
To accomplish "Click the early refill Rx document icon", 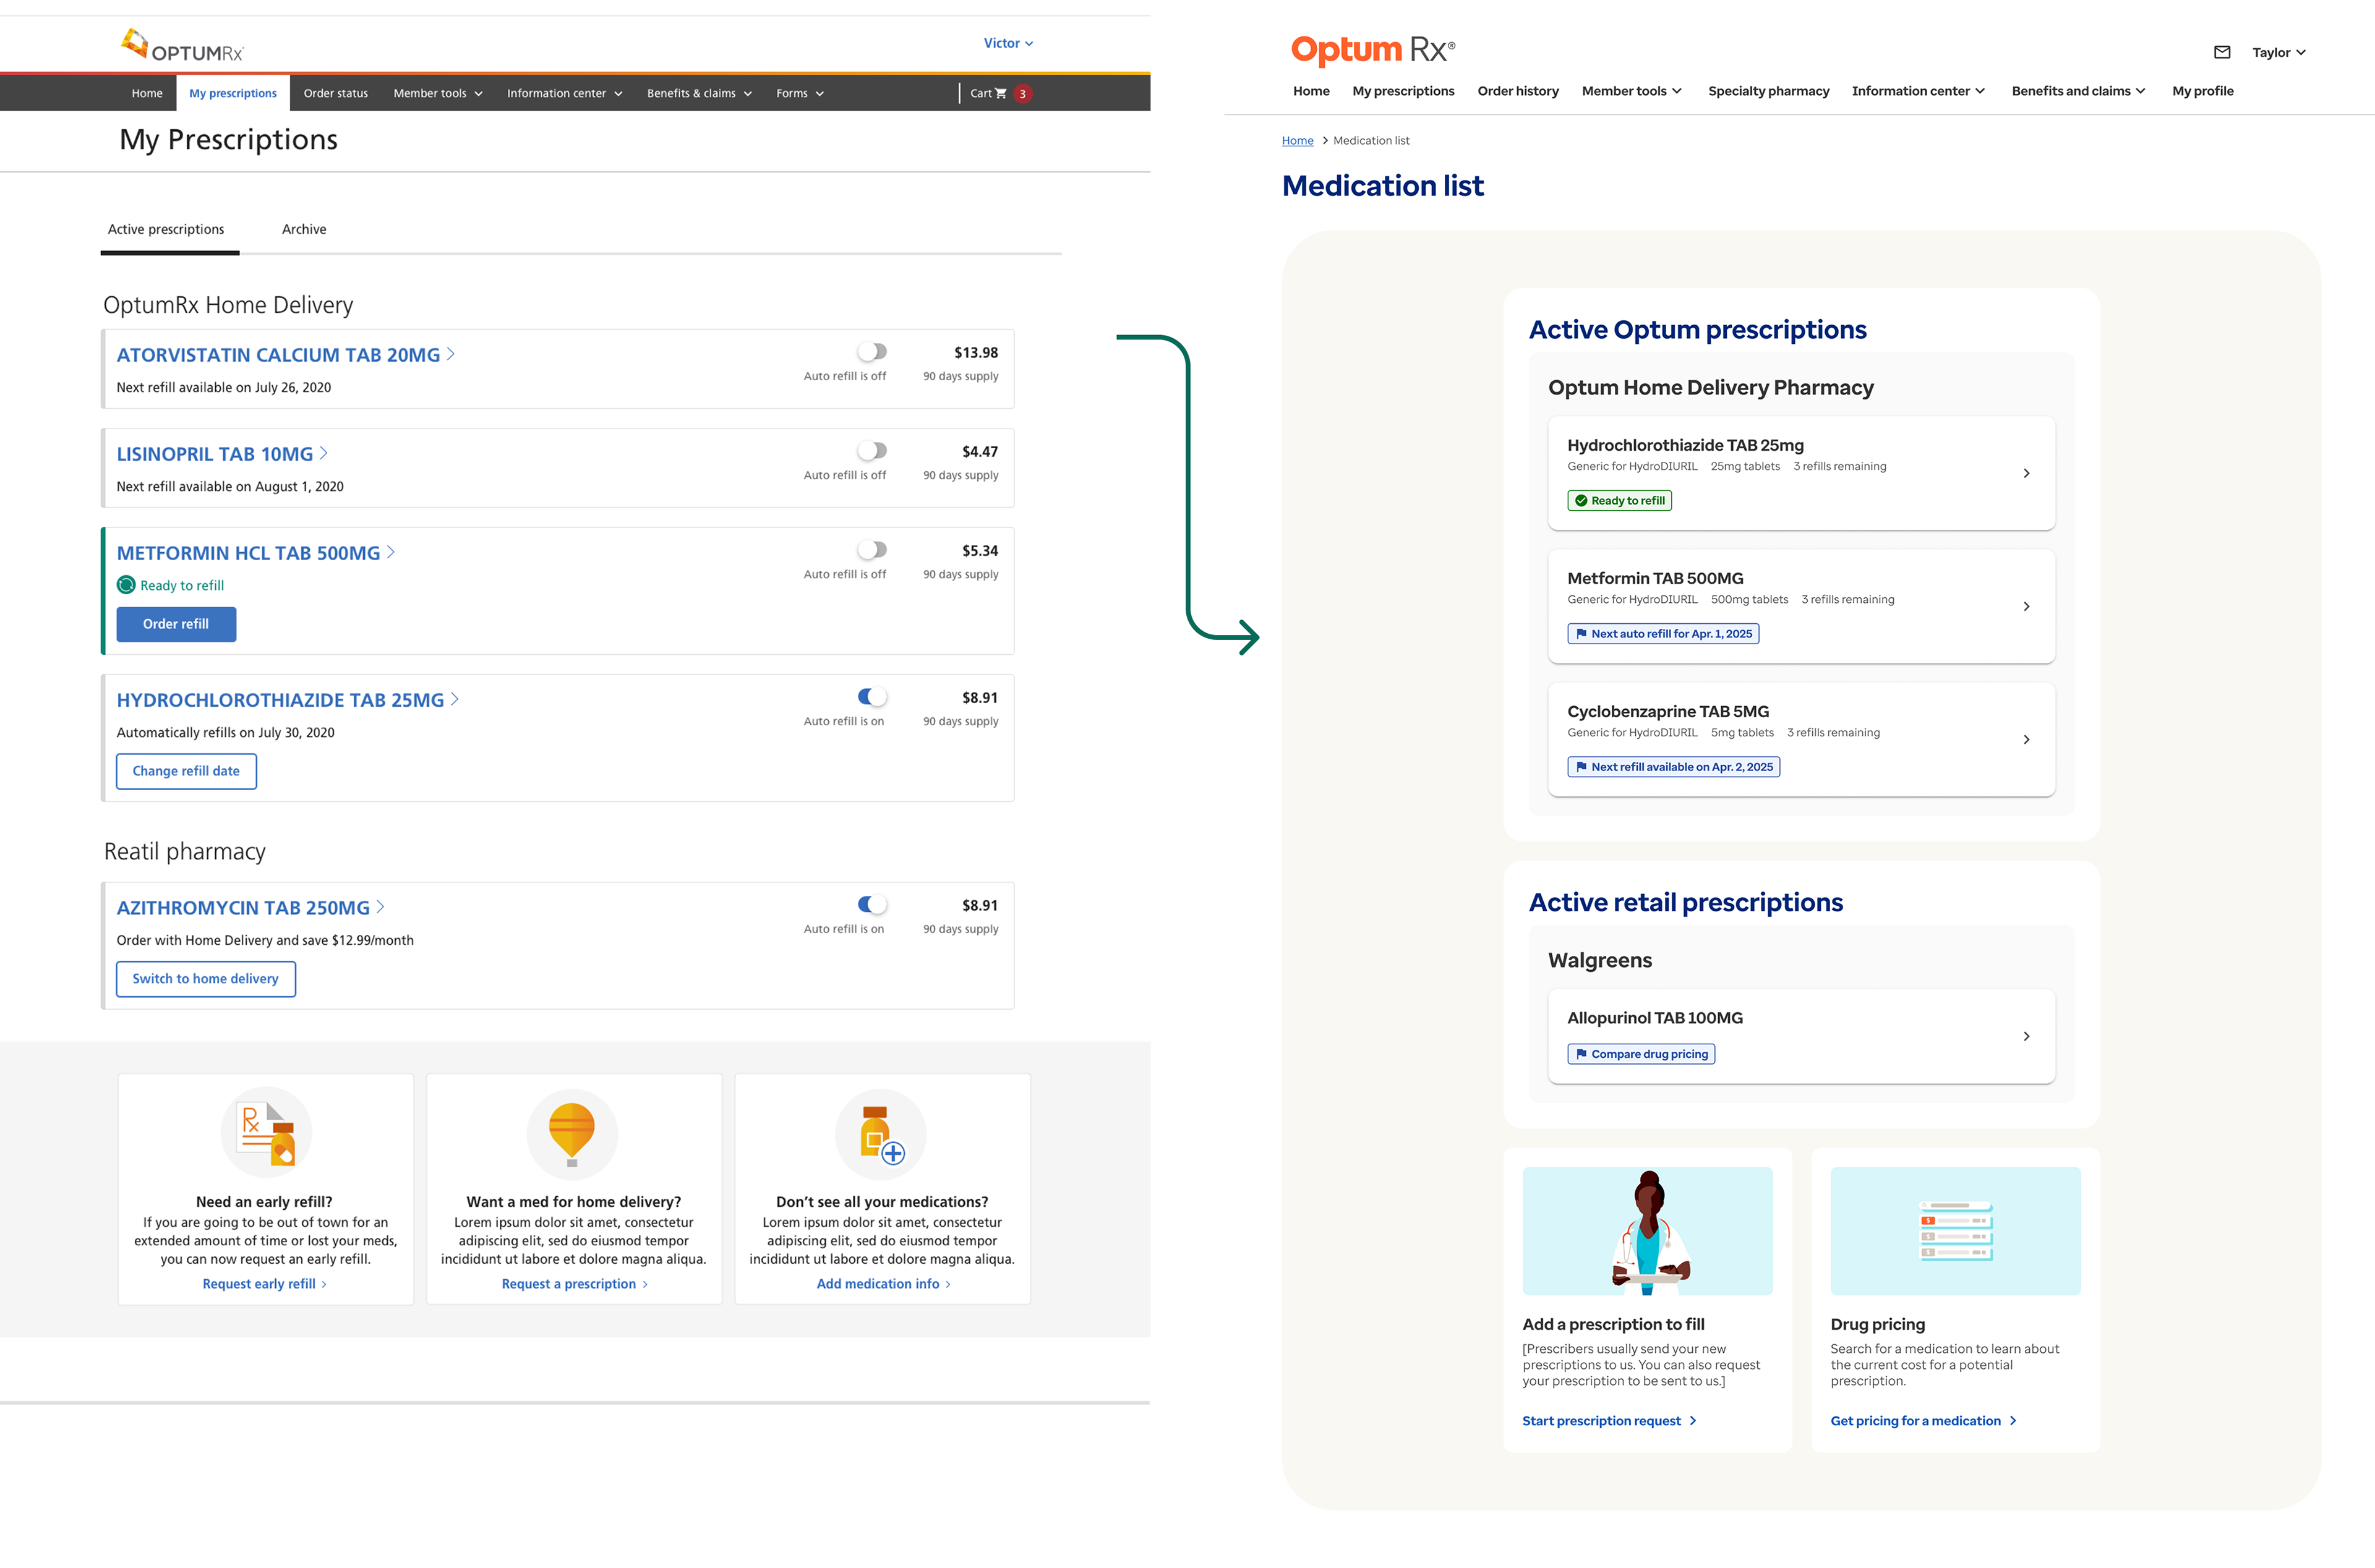I will point(266,1133).
